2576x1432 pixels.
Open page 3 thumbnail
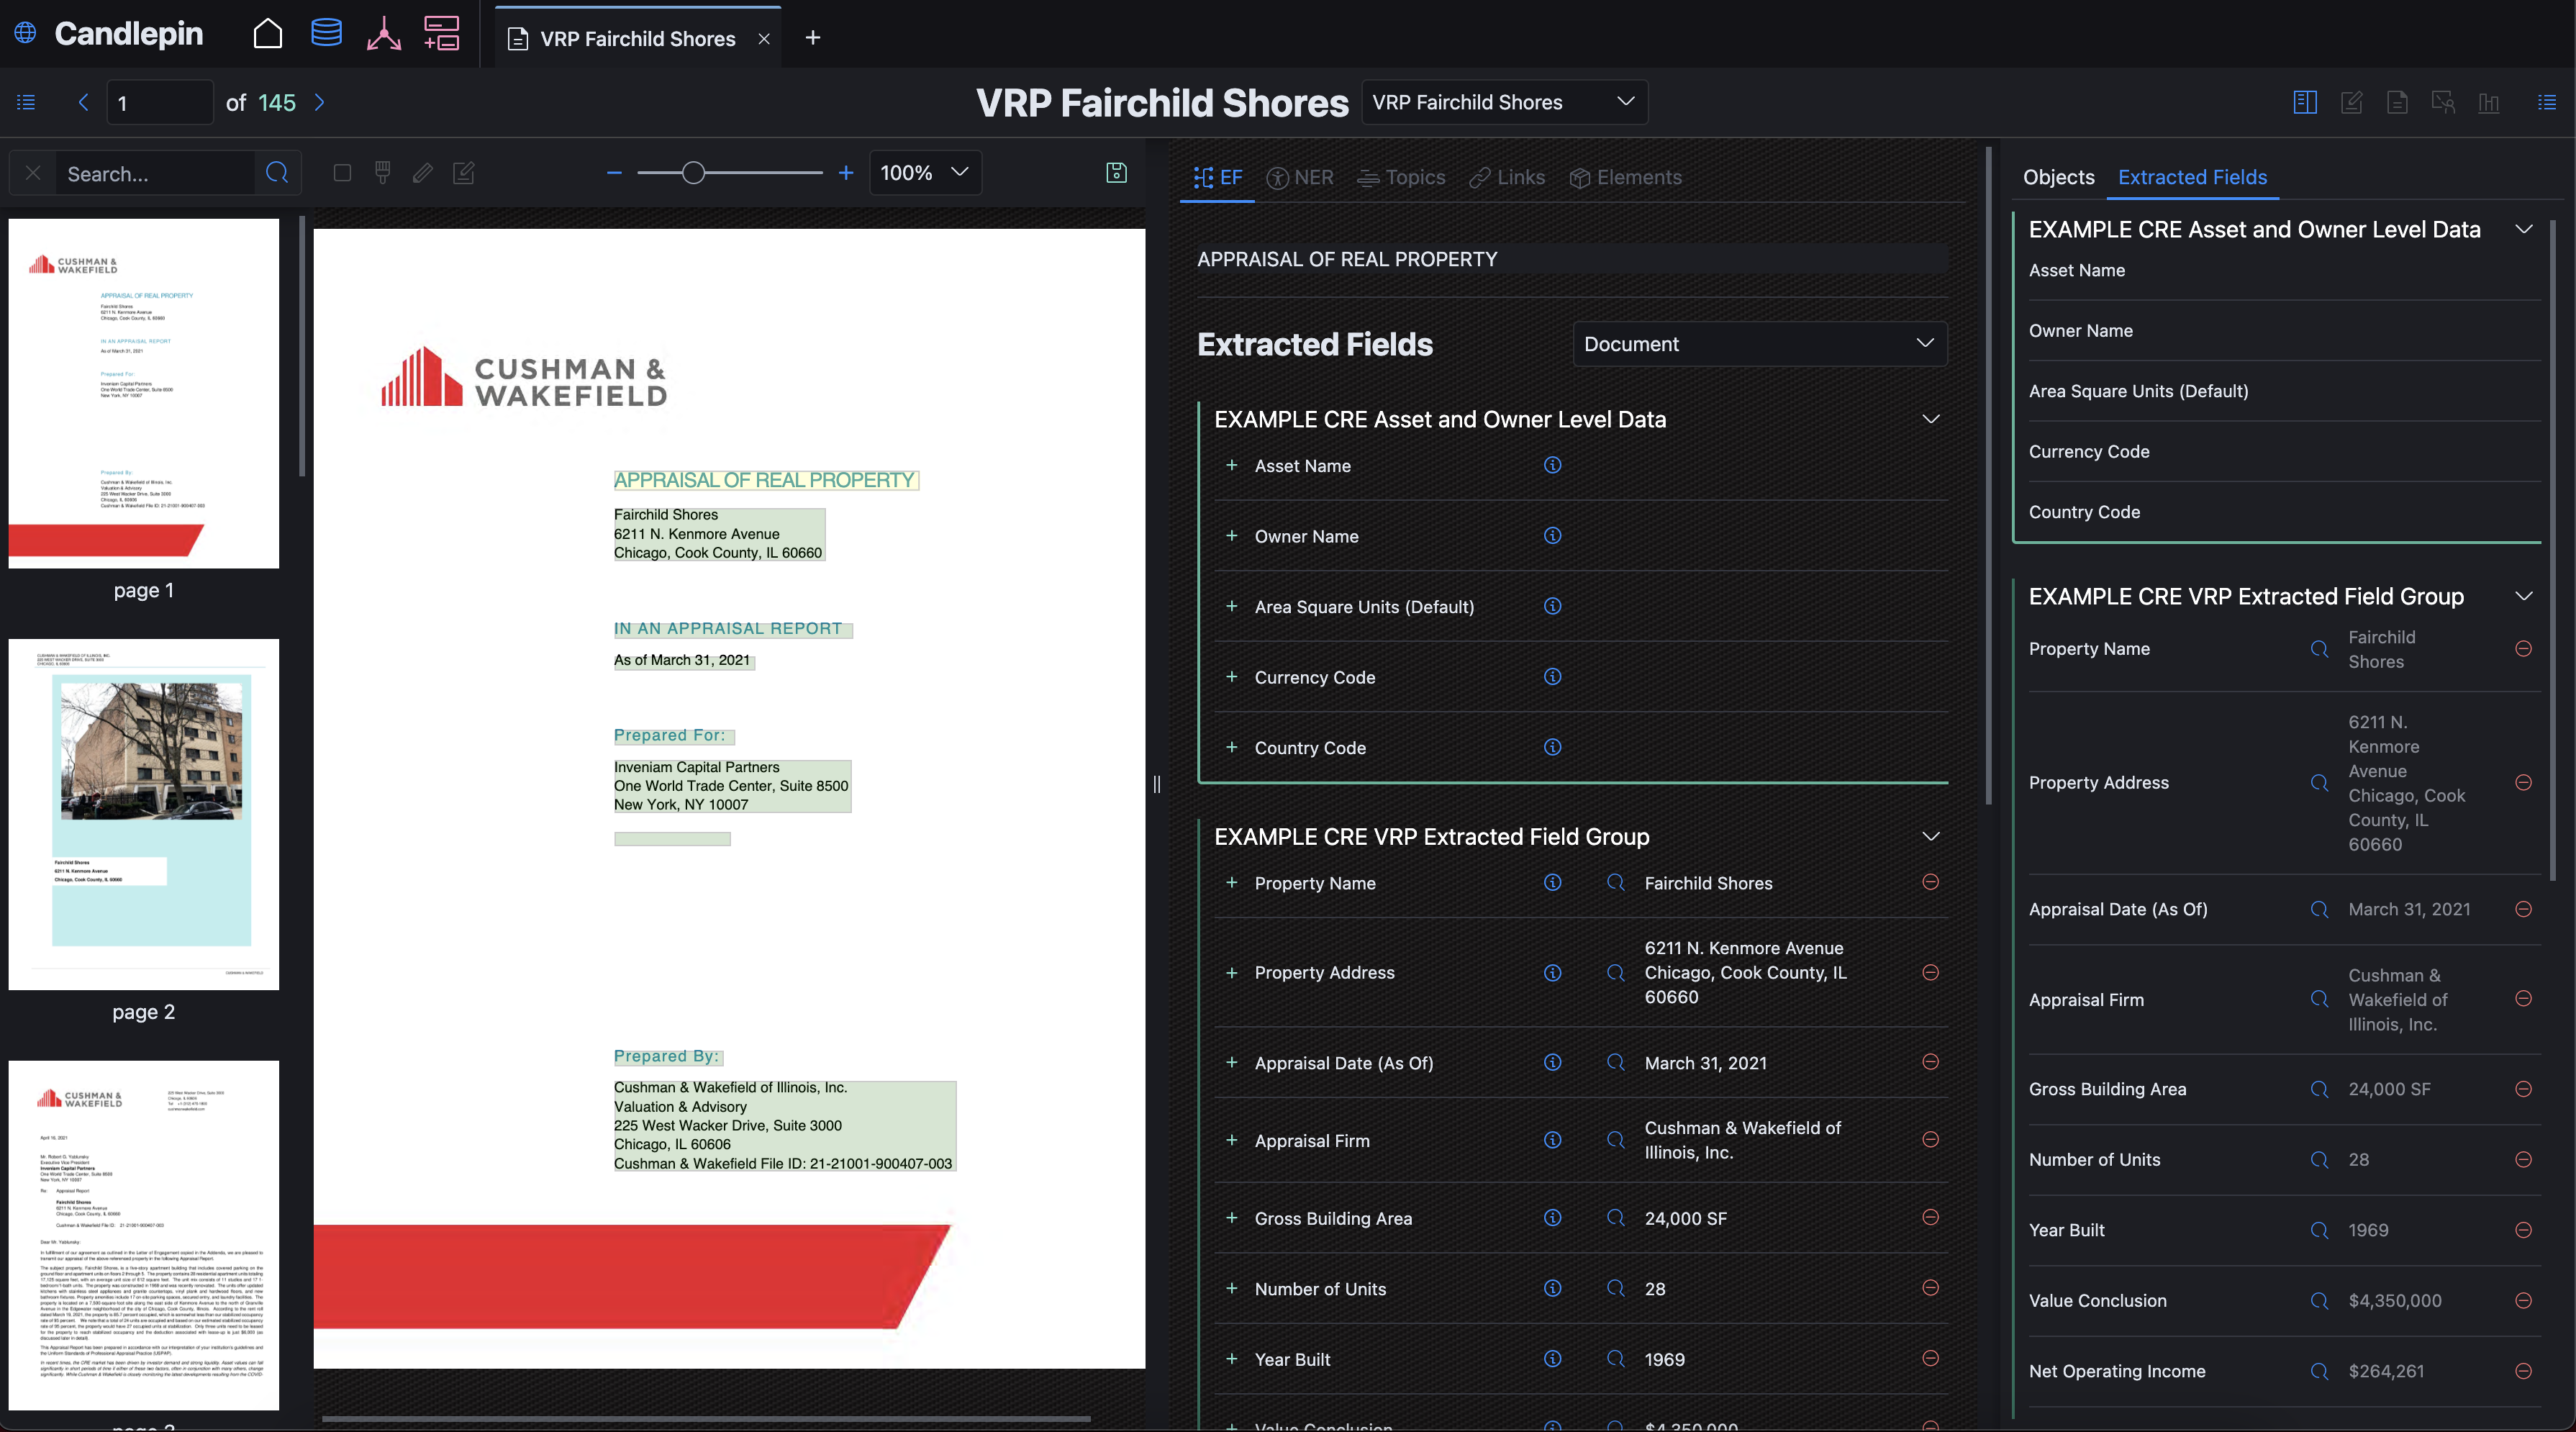pyautogui.click(x=143, y=1235)
